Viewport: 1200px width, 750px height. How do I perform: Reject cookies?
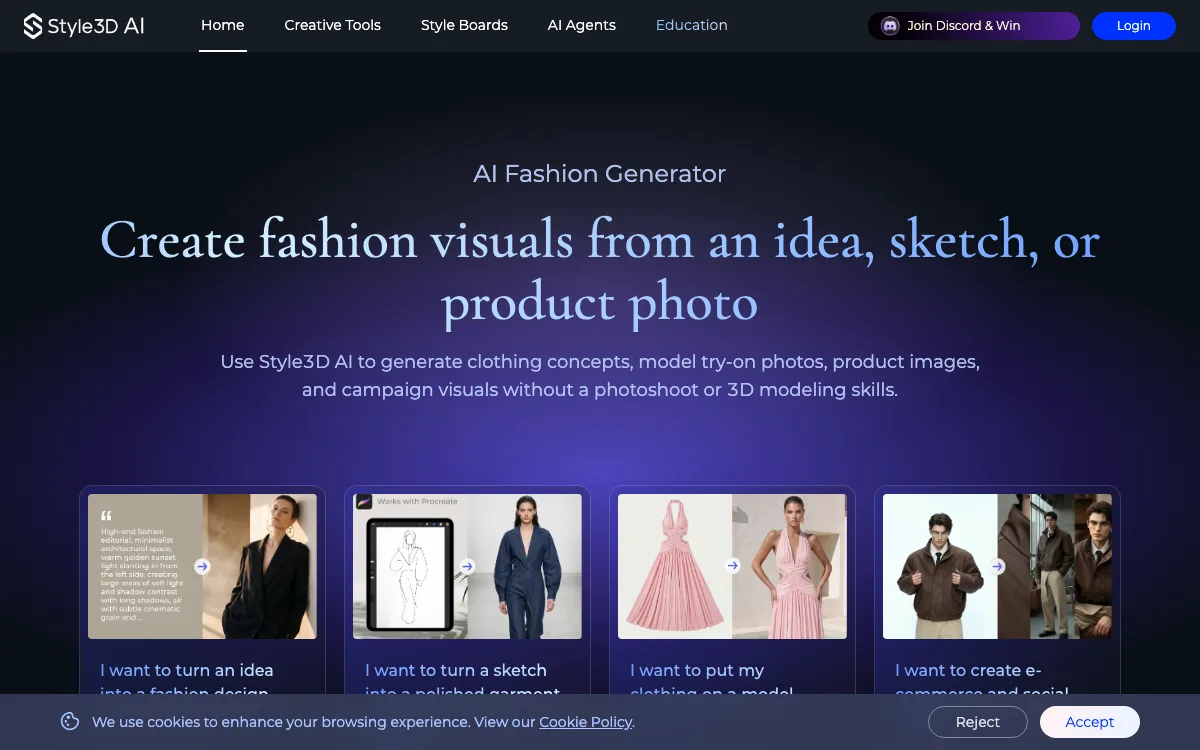coord(977,722)
